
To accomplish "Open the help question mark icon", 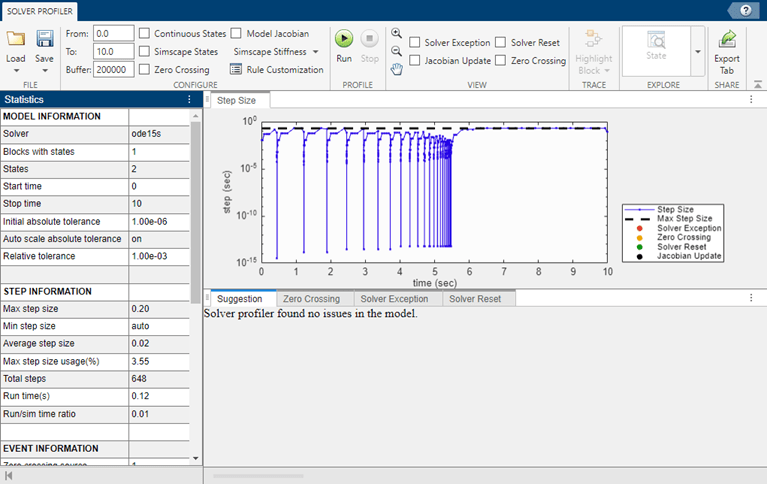I will pyautogui.click(x=745, y=9).
